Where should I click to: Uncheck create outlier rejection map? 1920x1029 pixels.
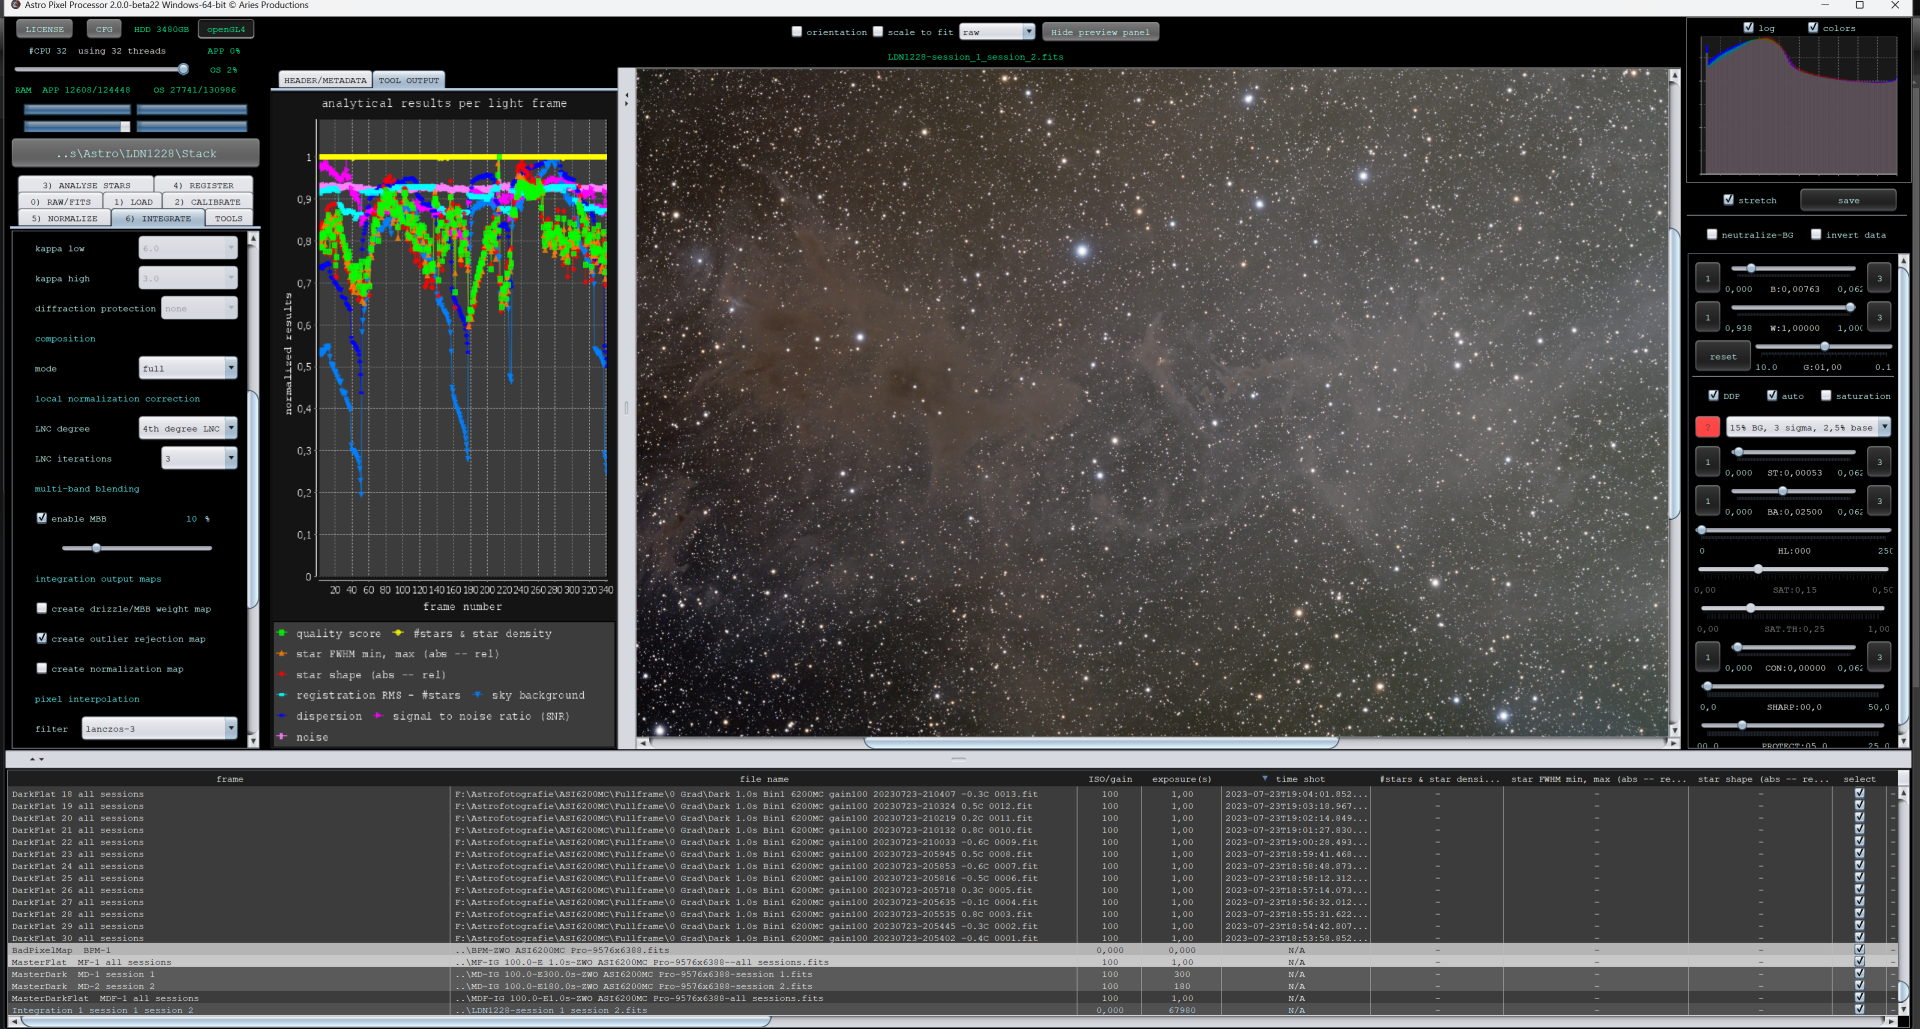click(x=42, y=638)
